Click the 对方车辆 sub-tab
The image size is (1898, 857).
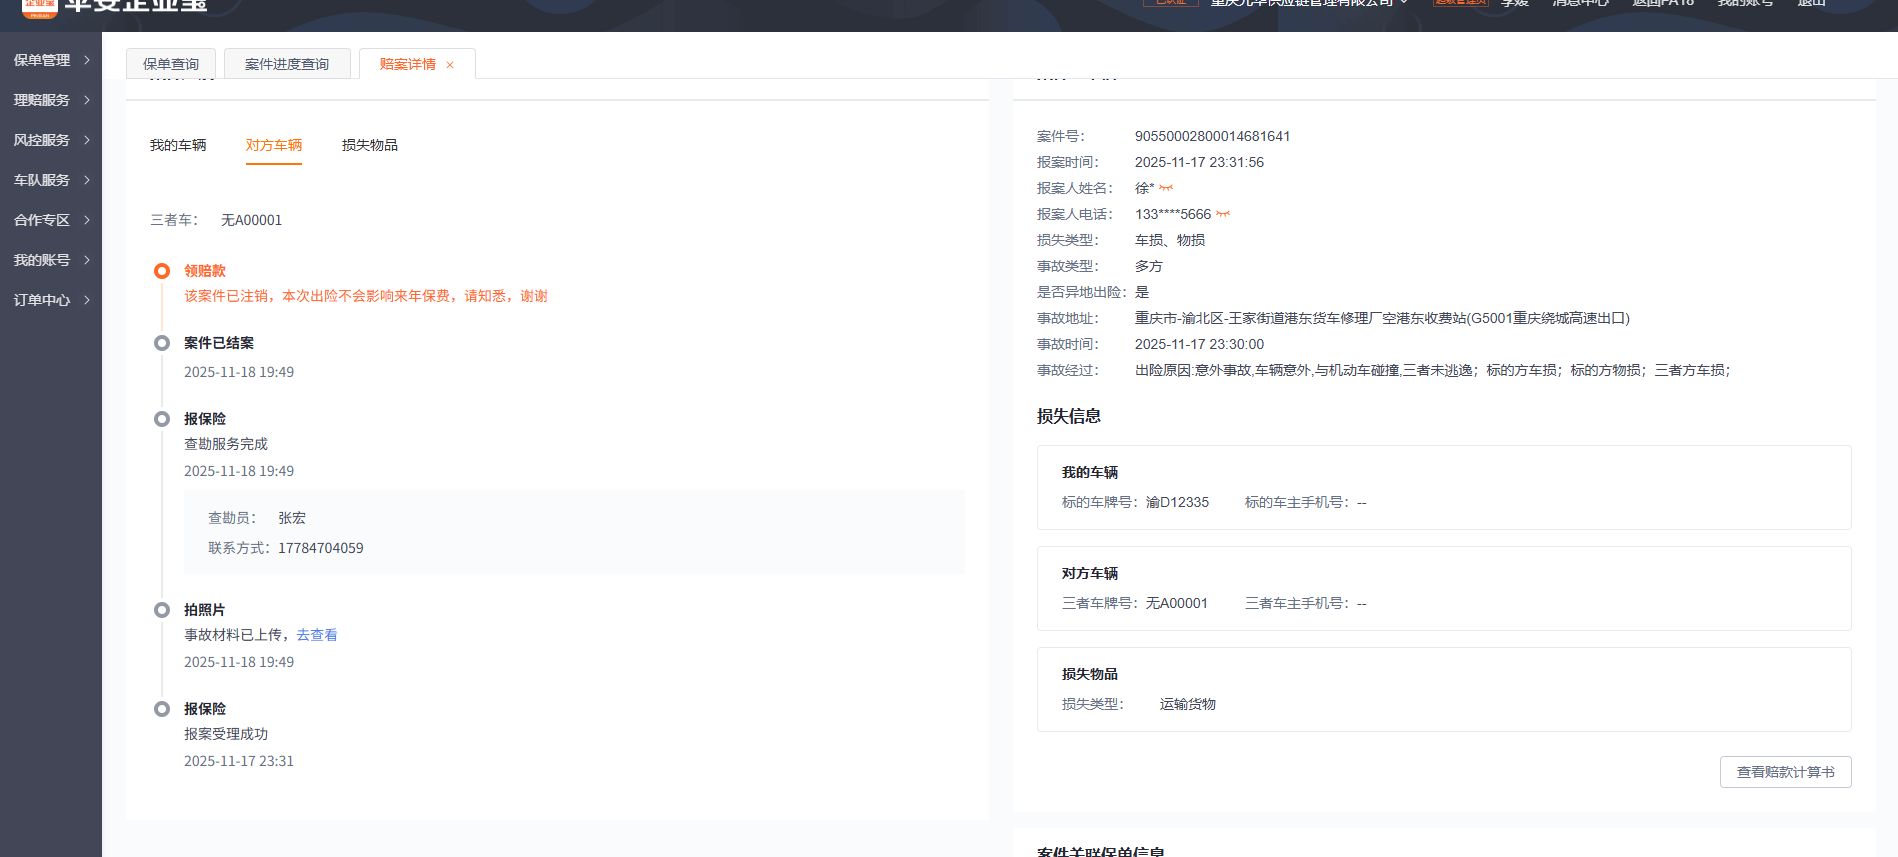[274, 145]
